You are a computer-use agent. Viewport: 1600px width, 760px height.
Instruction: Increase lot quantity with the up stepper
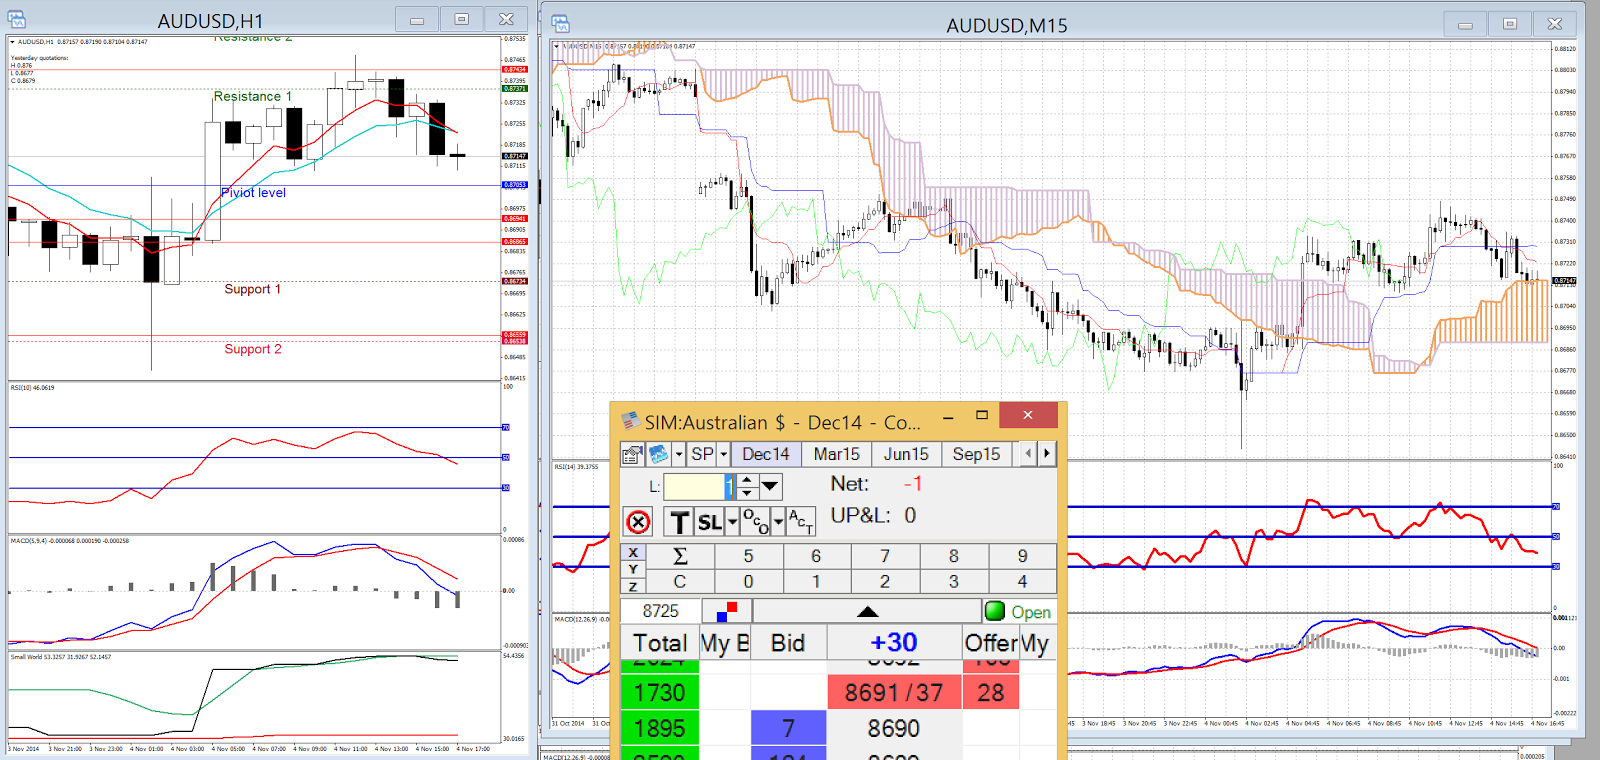747,481
